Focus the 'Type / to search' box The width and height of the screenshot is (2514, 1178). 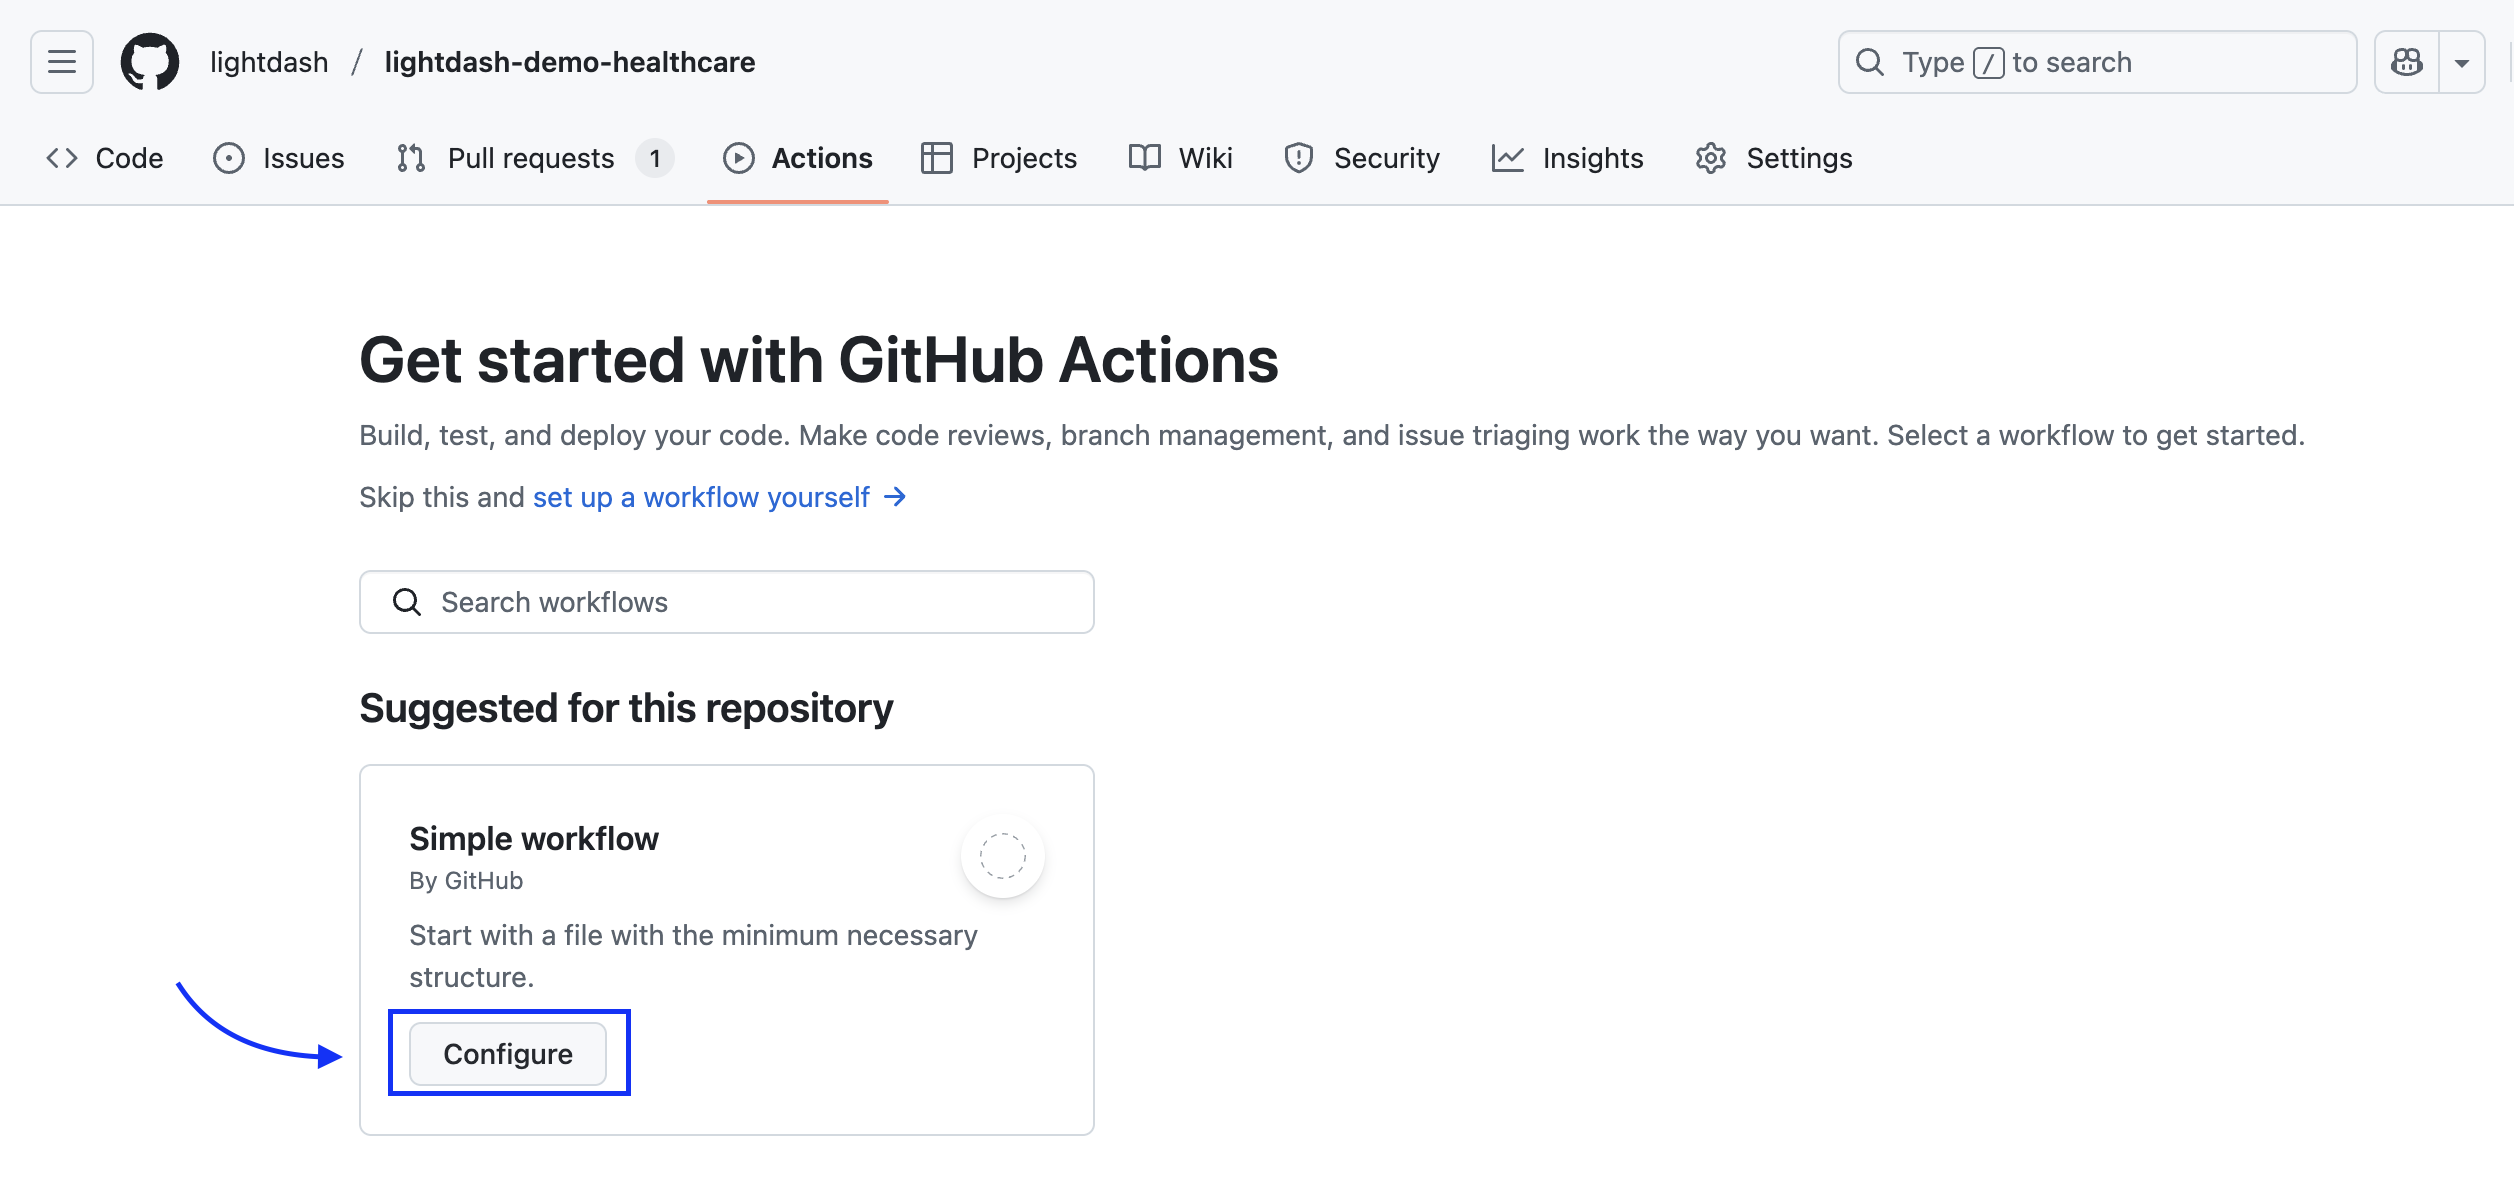[2095, 61]
